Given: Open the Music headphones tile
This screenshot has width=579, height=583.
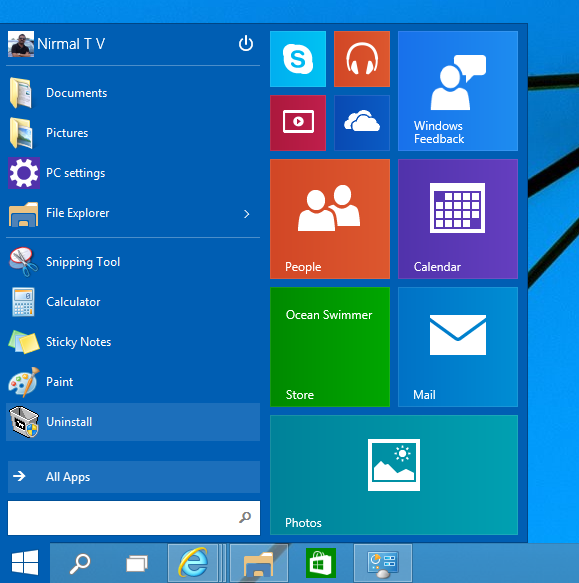Looking at the screenshot, I should (362, 59).
